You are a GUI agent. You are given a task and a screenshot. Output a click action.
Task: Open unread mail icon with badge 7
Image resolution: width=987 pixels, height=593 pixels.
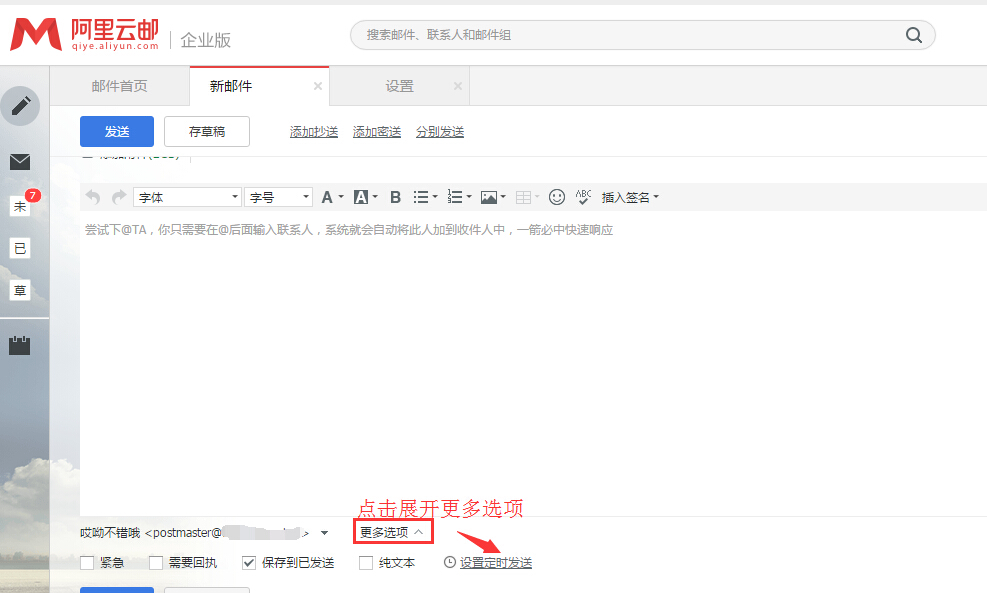[20, 206]
